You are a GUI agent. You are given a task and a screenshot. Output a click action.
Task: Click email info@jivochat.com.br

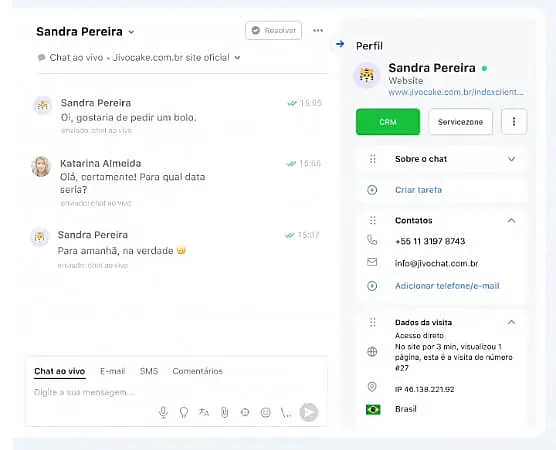coord(437,263)
